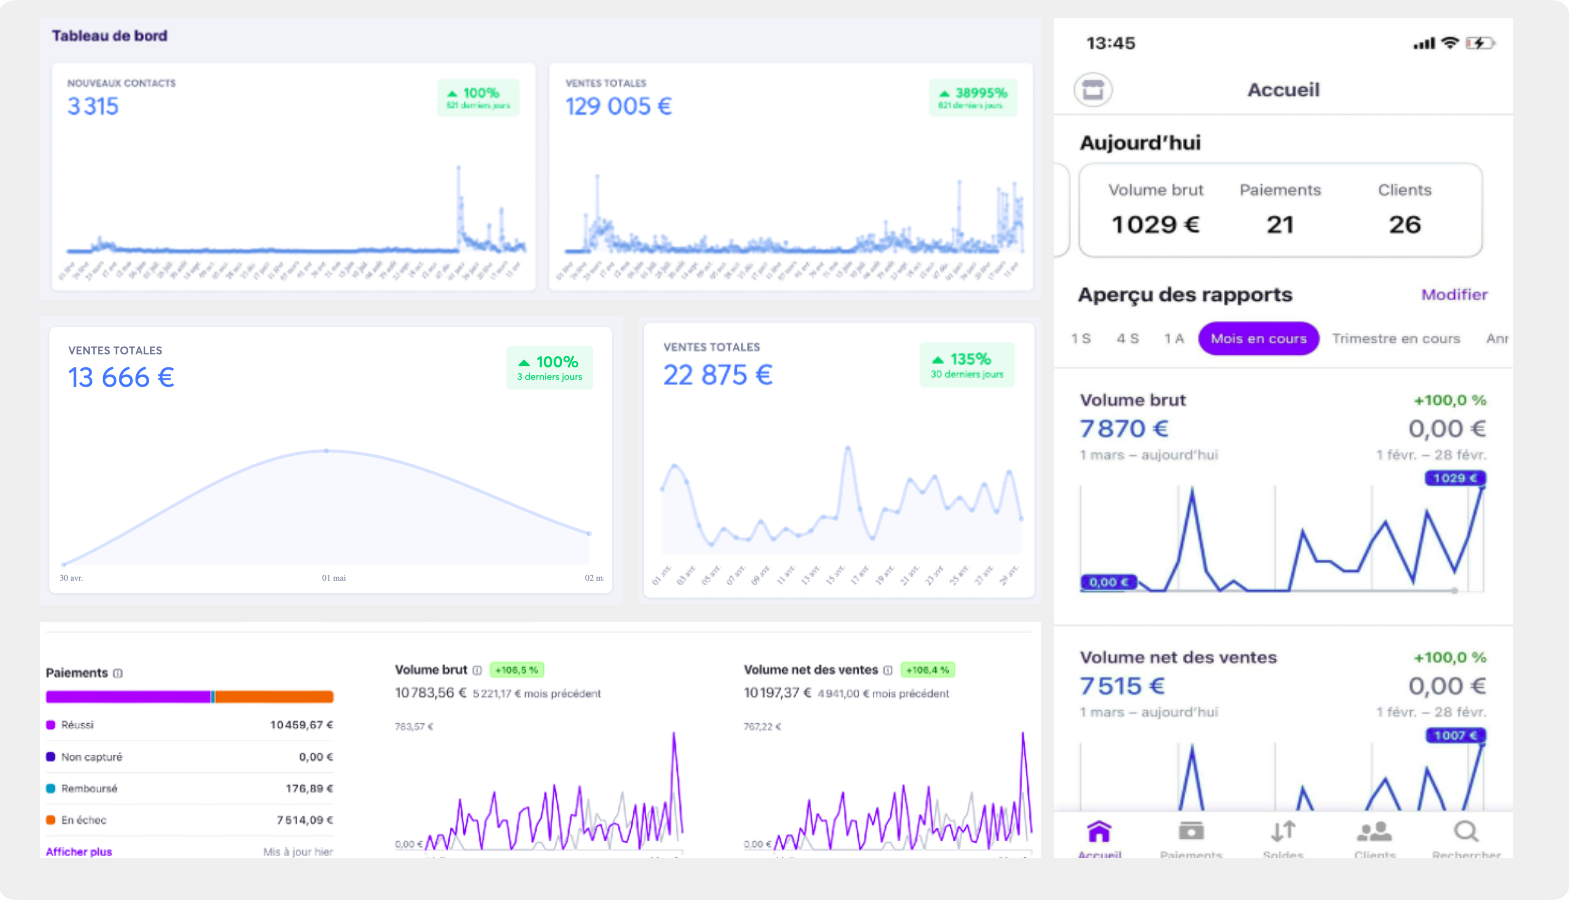Tap the Accueil home icon
This screenshot has height=900, width=1569.
(x=1099, y=832)
